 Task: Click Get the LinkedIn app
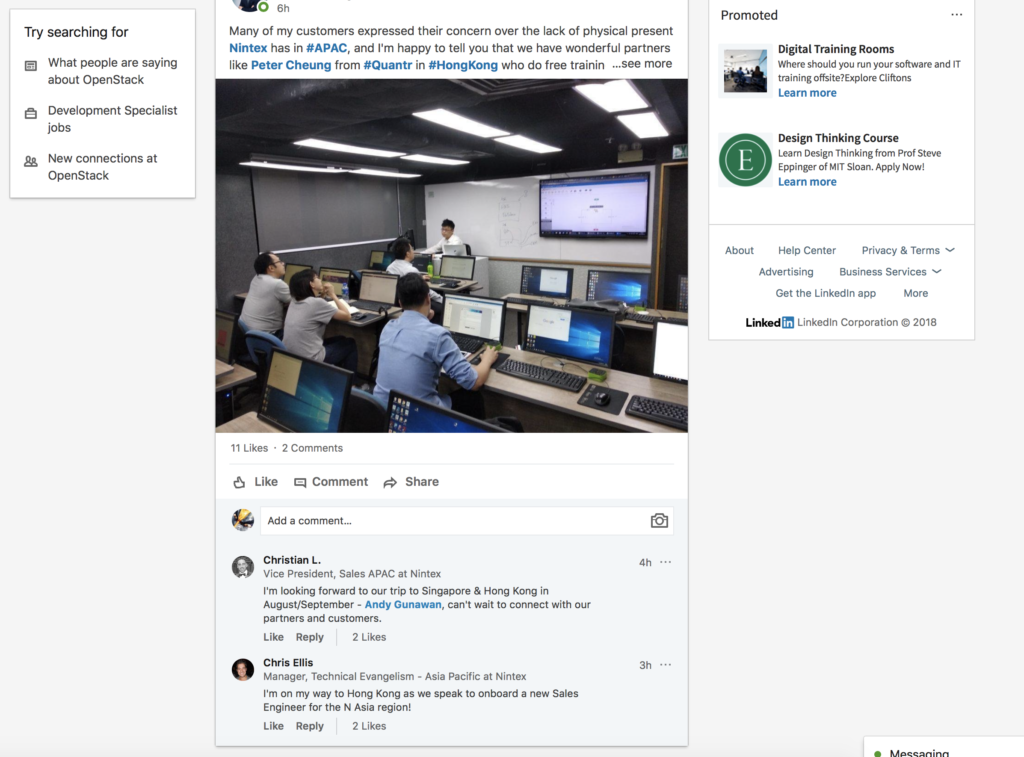pyautogui.click(x=825, y=293)
